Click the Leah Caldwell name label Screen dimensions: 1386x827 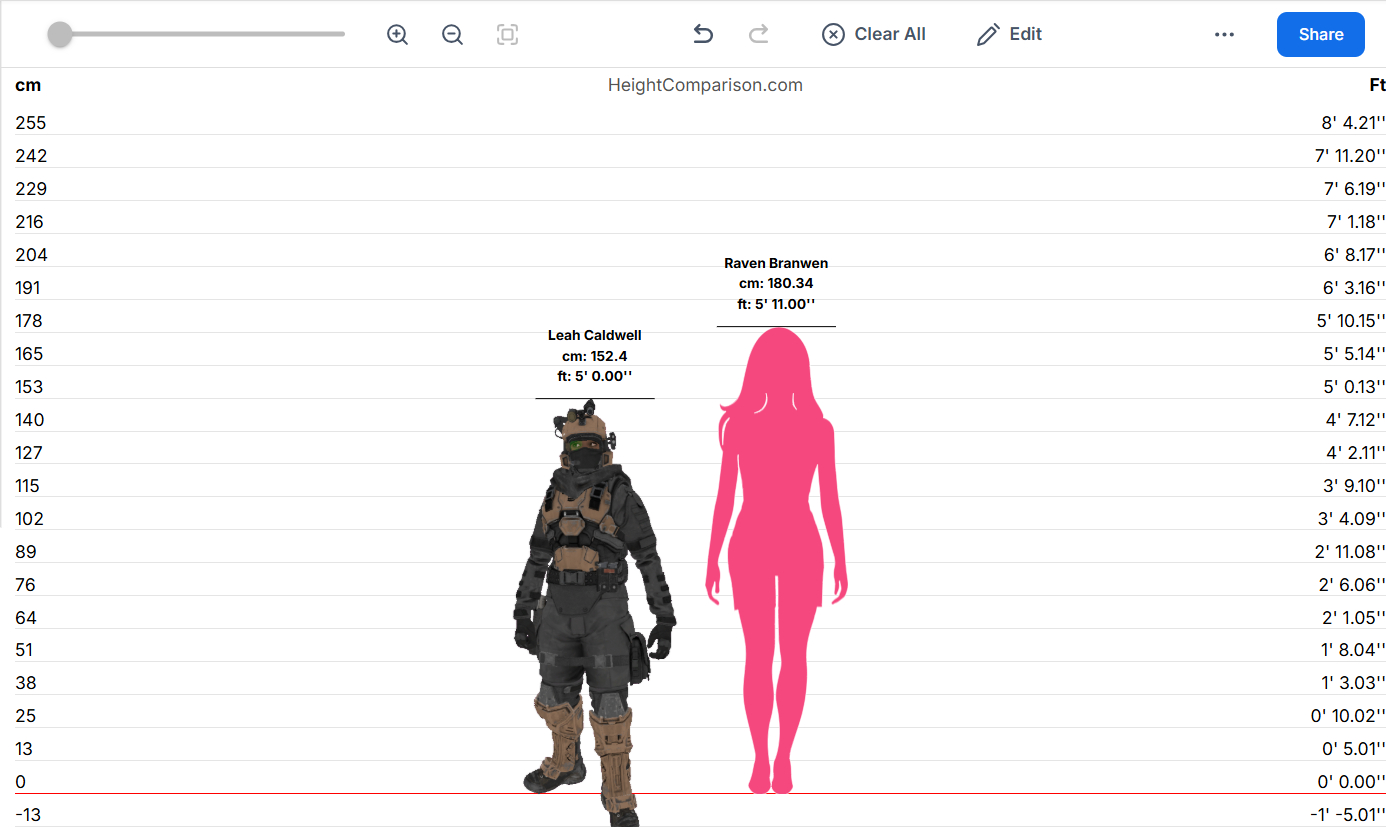[x=594, y=336]
